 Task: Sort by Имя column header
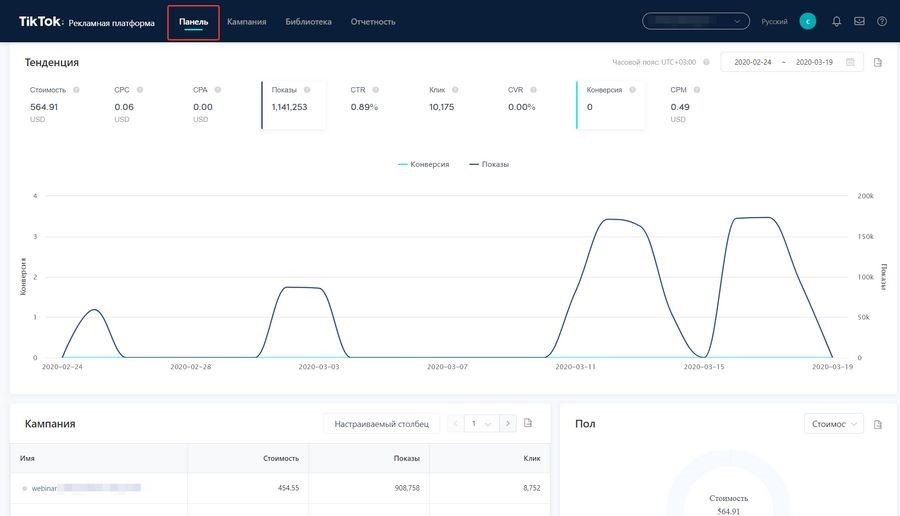pyautogui.click(x=27, y=458)
